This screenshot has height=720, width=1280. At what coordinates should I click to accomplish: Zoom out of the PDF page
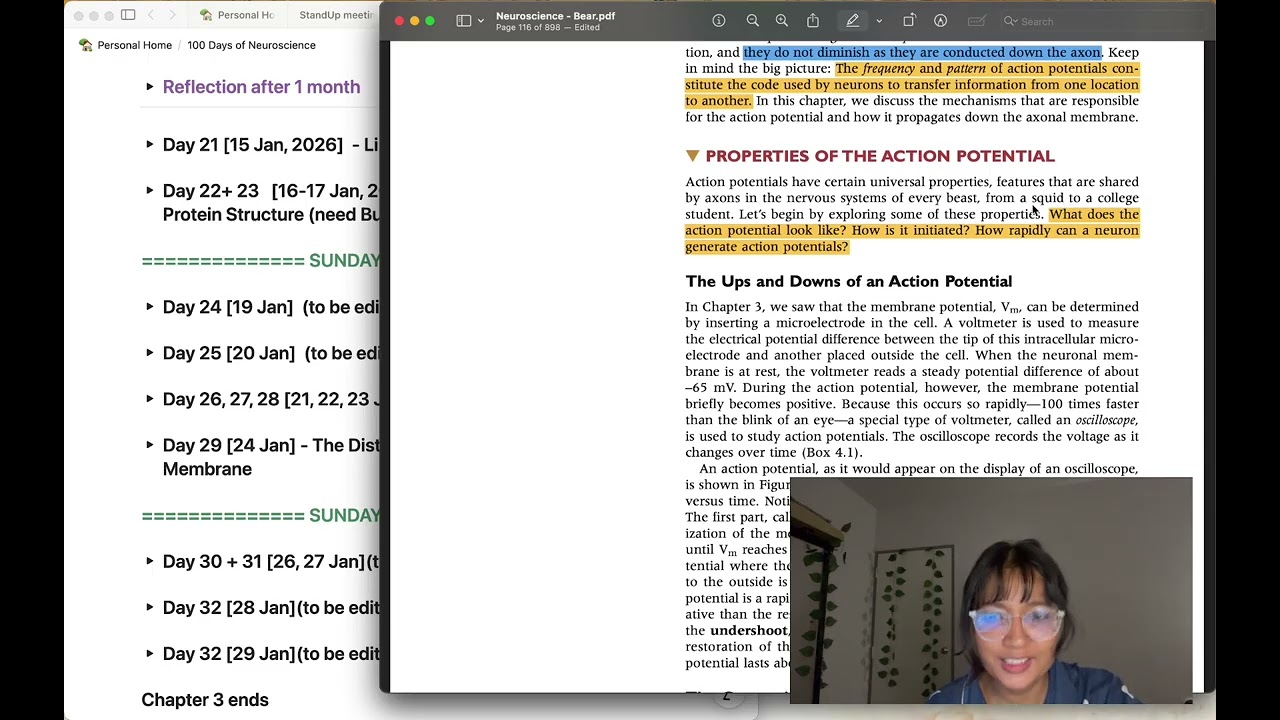[x=752, y=21]
